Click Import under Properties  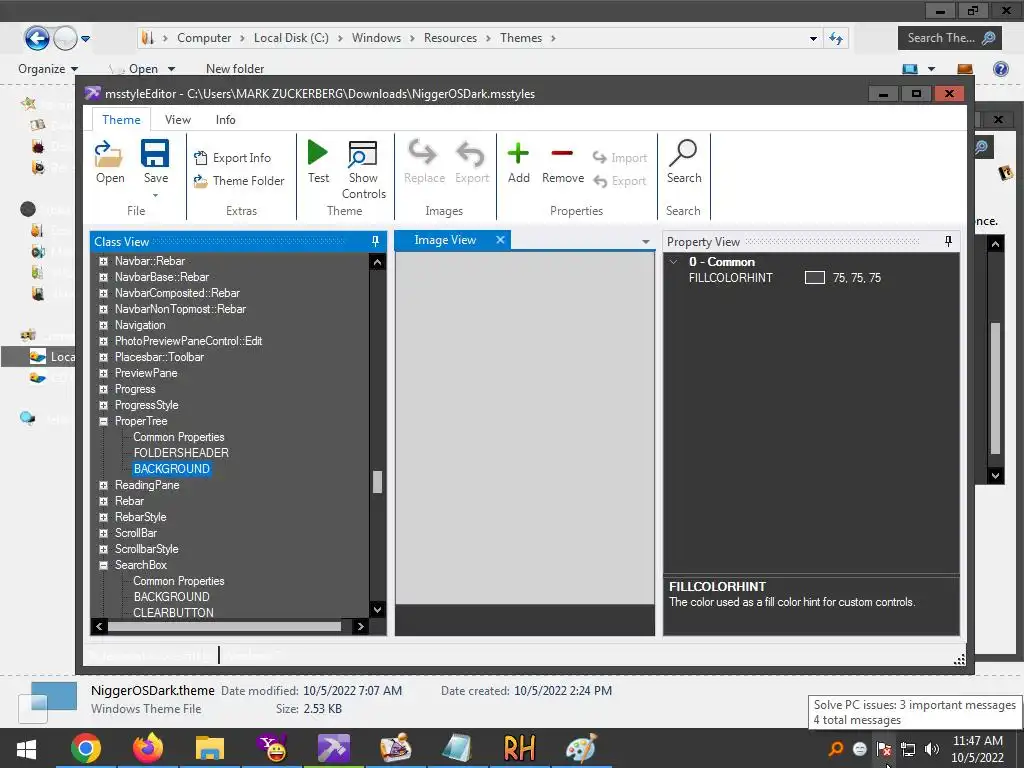[620, 157]
